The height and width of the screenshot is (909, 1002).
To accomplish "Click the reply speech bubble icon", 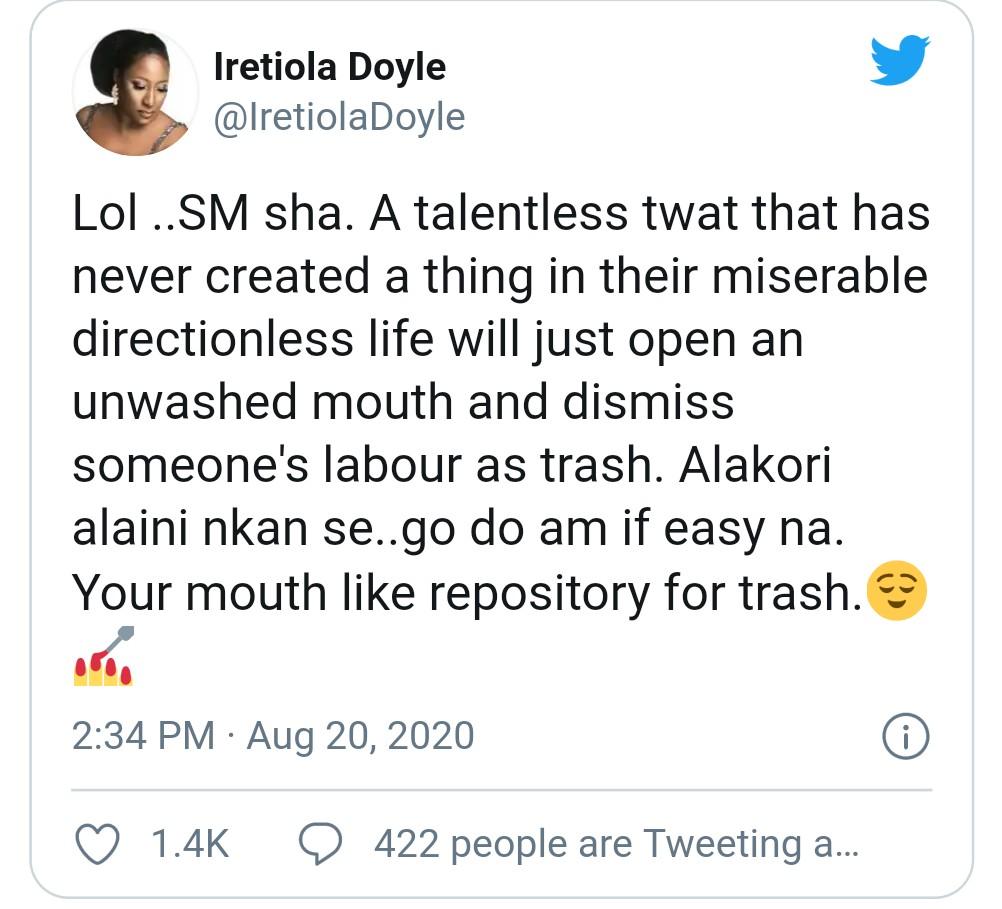I will (321, 845).
